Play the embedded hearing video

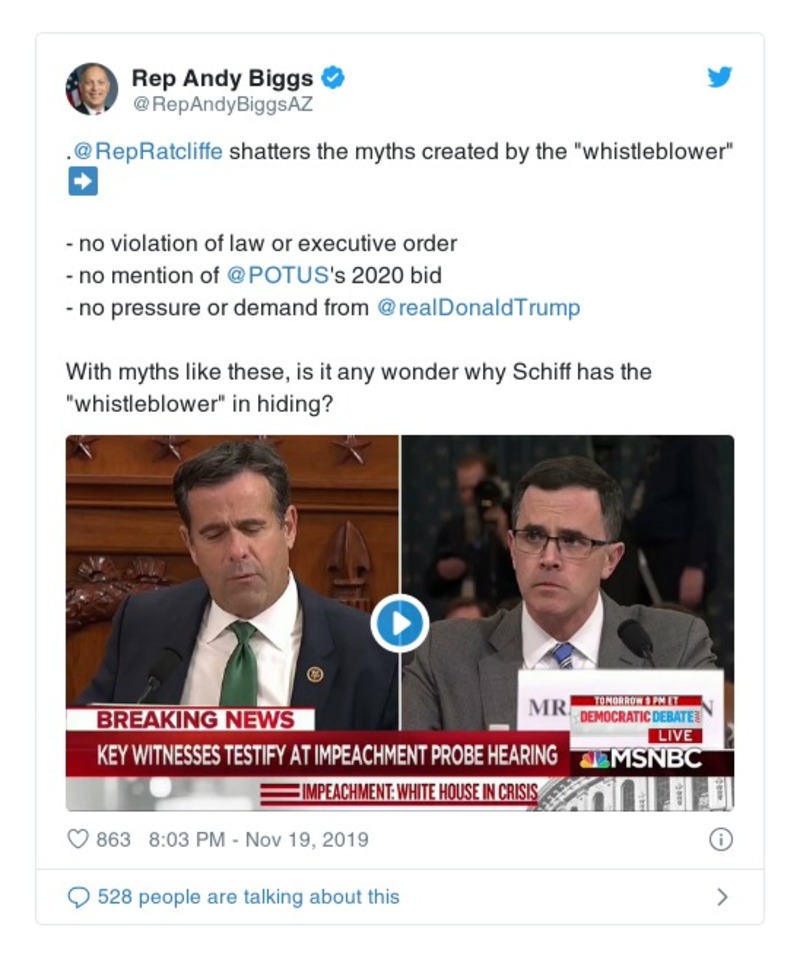[x=399, y=623]
